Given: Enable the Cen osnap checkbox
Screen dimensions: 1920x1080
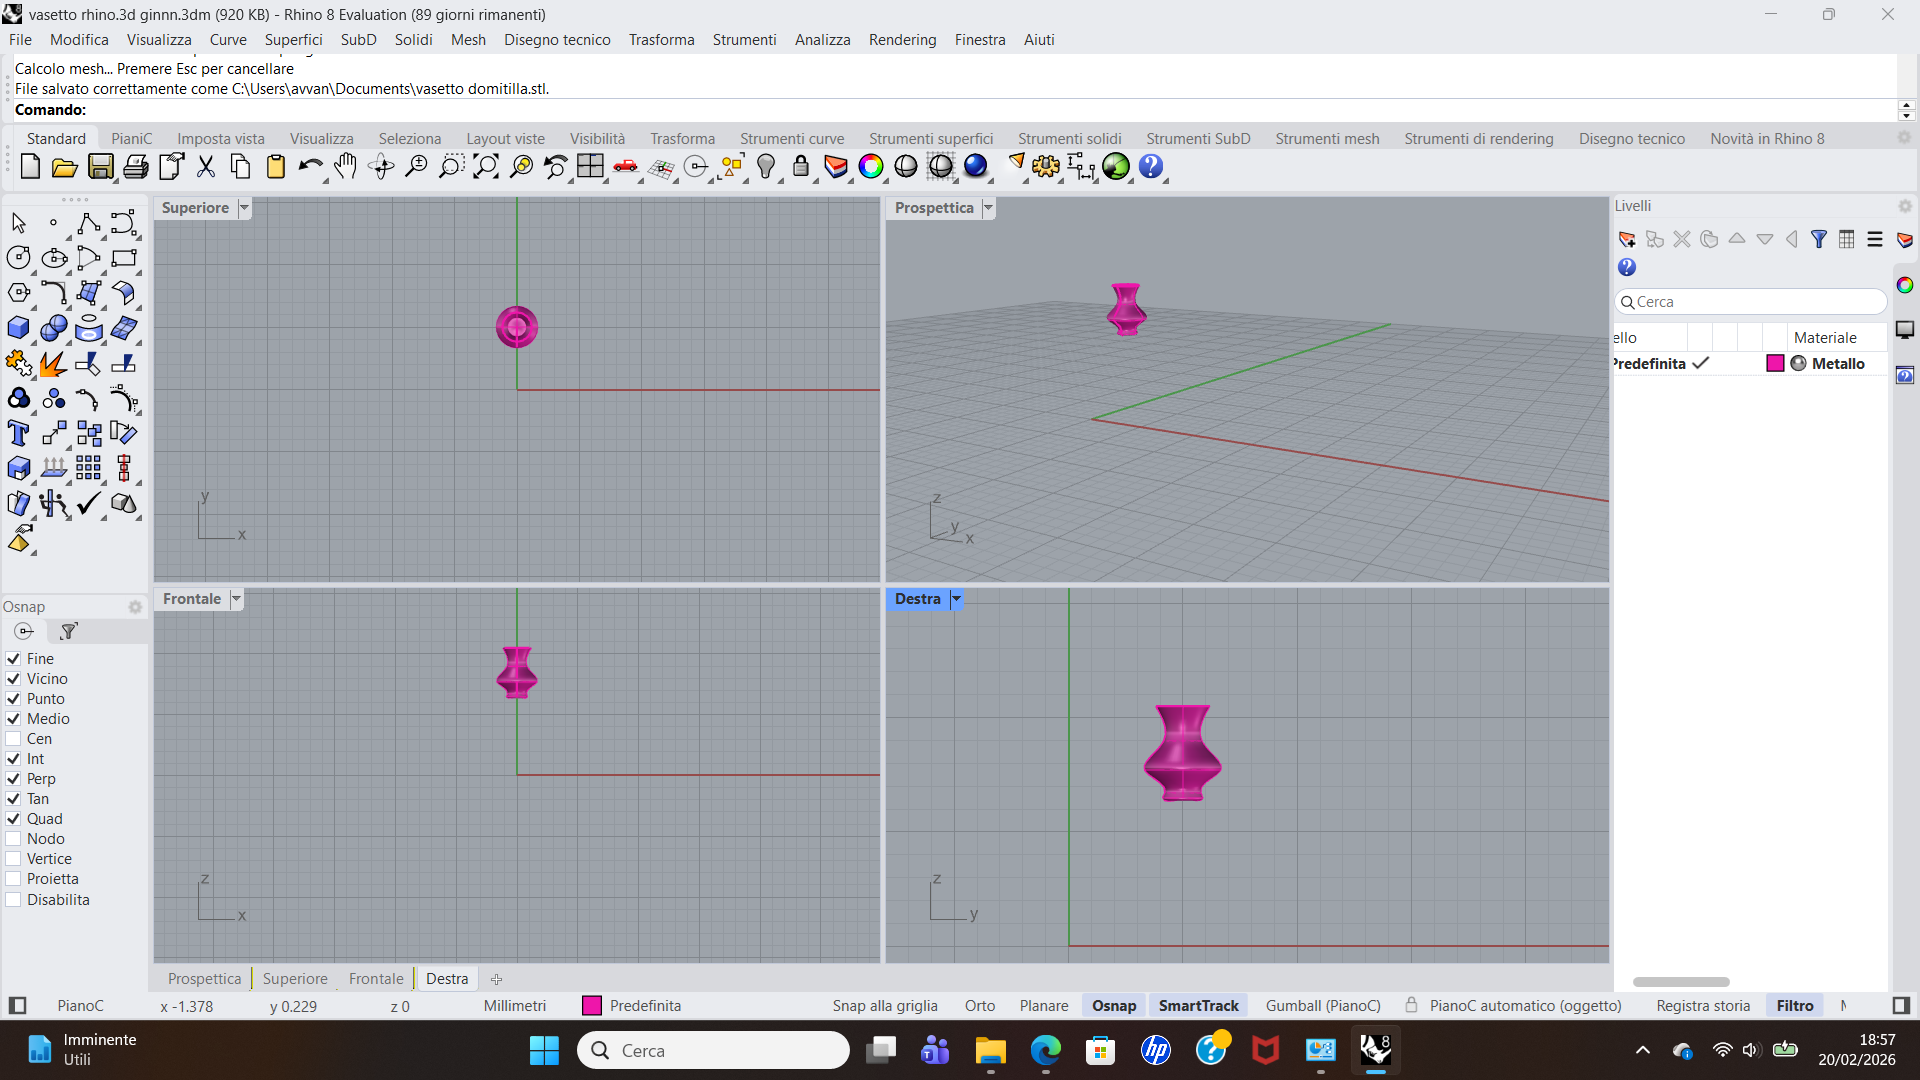Looking at the screenshot, I should coord(13,738).
